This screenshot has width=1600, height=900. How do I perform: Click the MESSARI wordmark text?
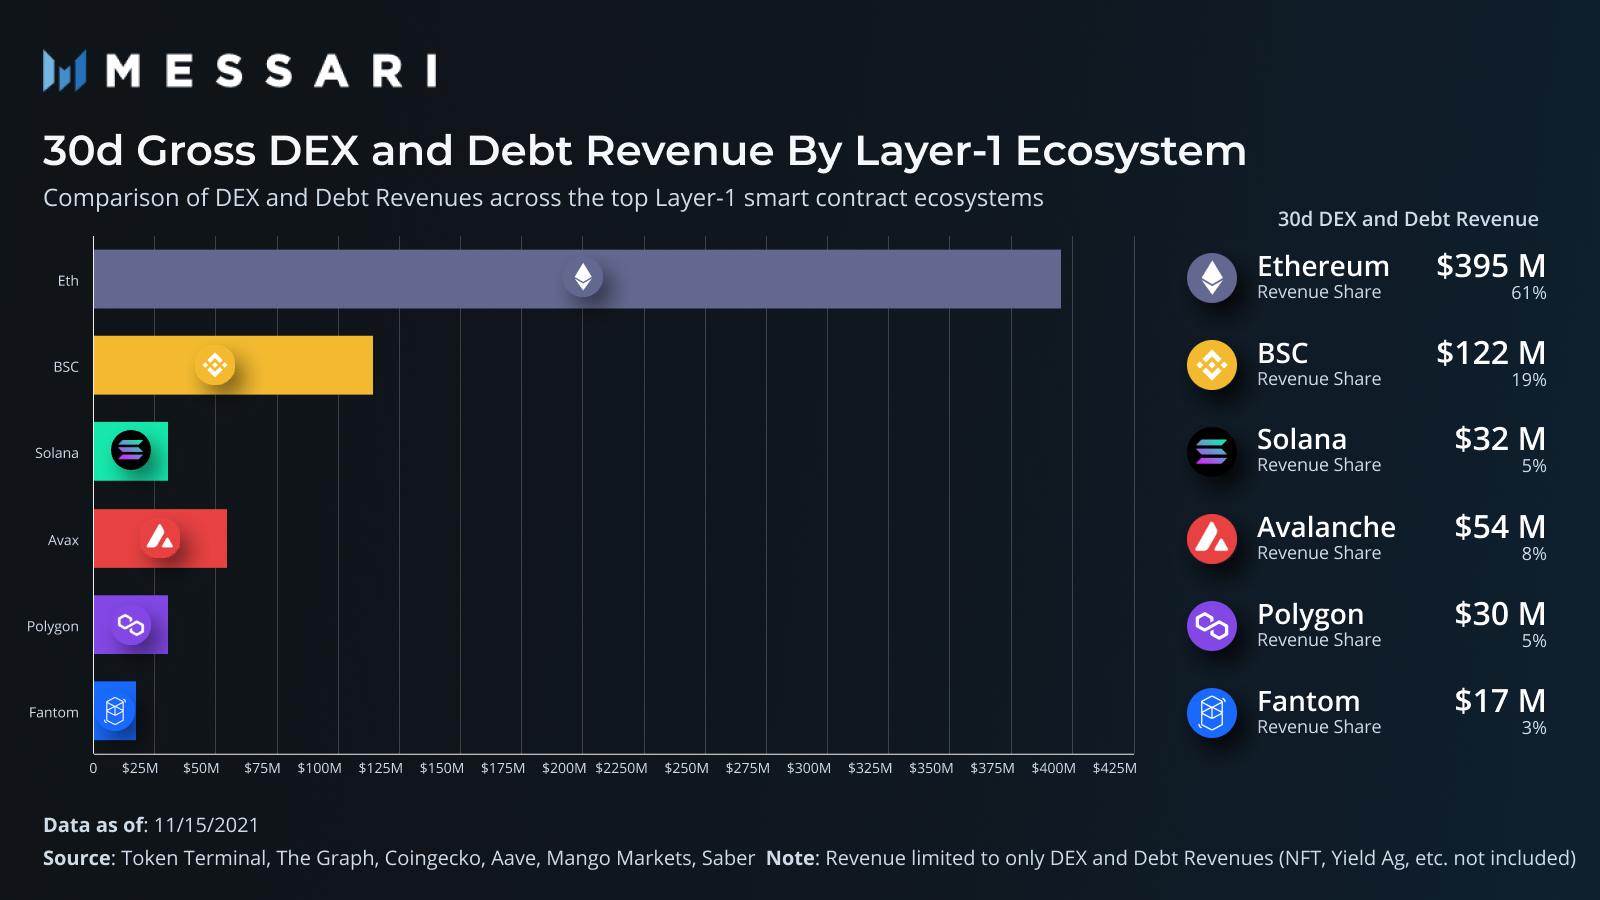(x=271, y=71)
